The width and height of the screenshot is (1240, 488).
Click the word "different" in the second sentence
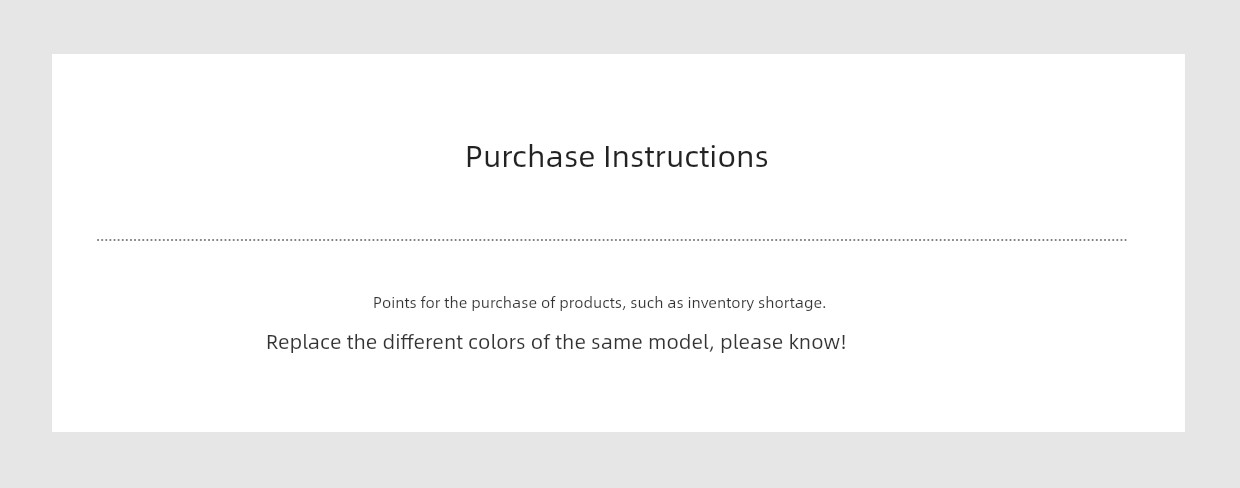coord(423,342)
